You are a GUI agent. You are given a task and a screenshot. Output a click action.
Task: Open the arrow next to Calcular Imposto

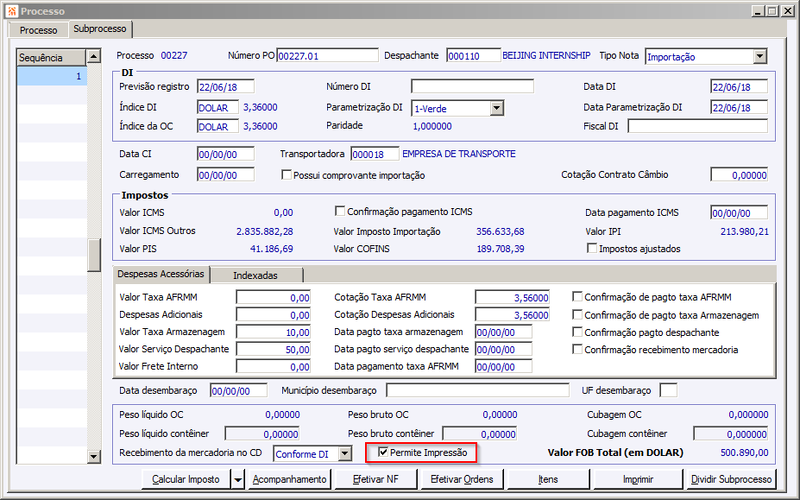pyautogui.click(x=238, y=480)
